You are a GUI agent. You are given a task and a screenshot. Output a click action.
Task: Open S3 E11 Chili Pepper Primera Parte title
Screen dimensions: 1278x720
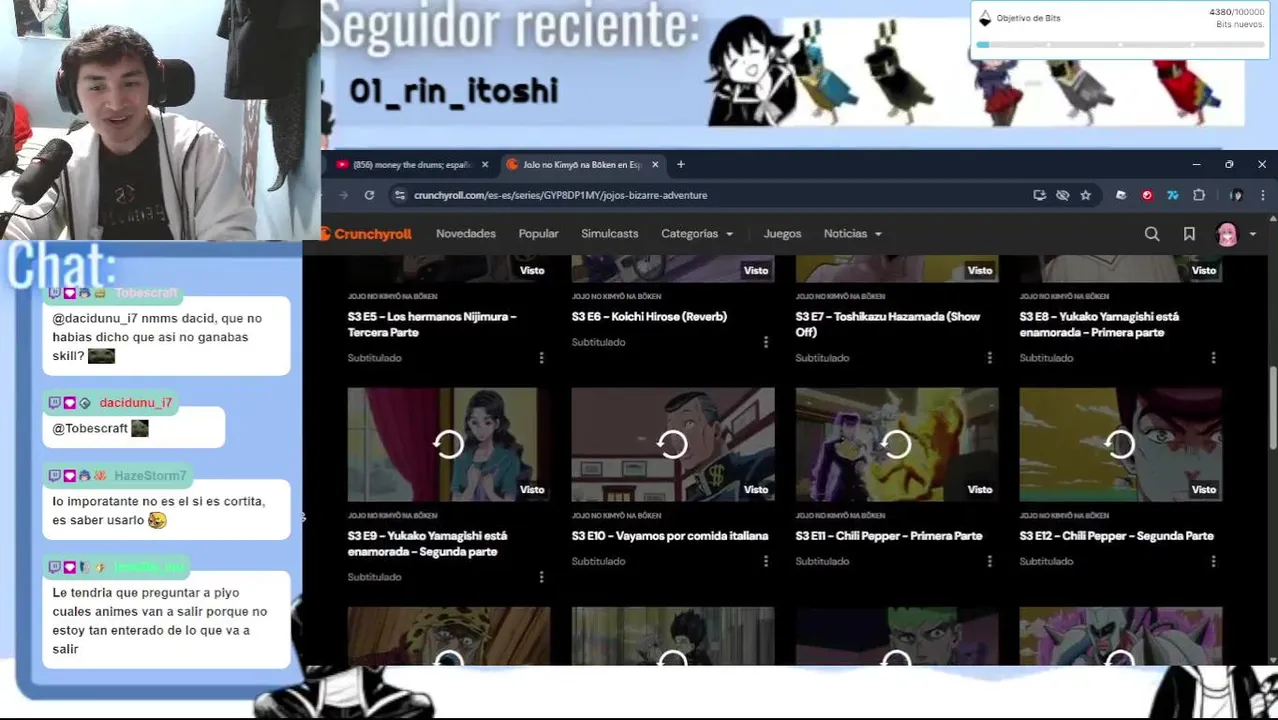tap(889, 536)
